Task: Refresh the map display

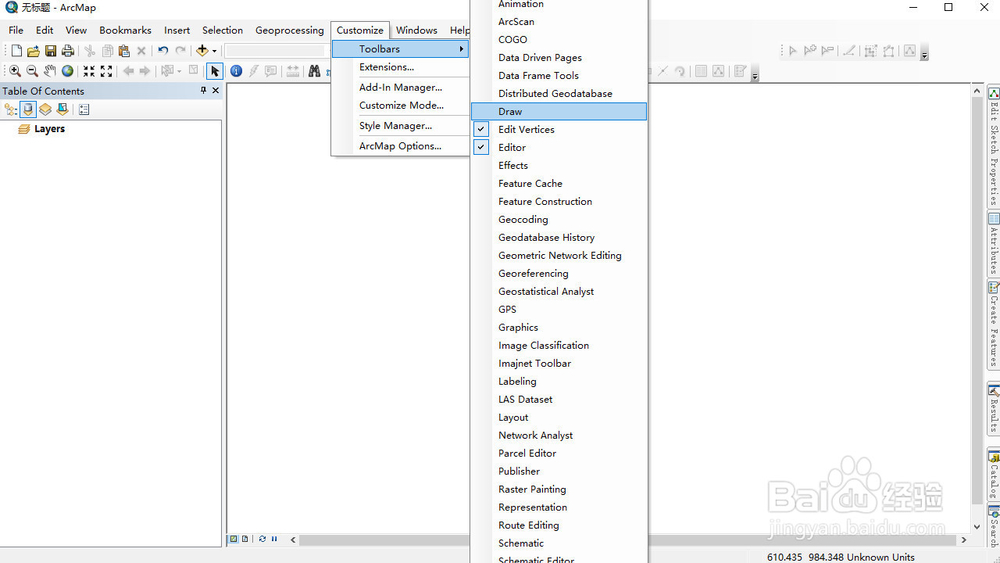Action: [262, 539]
